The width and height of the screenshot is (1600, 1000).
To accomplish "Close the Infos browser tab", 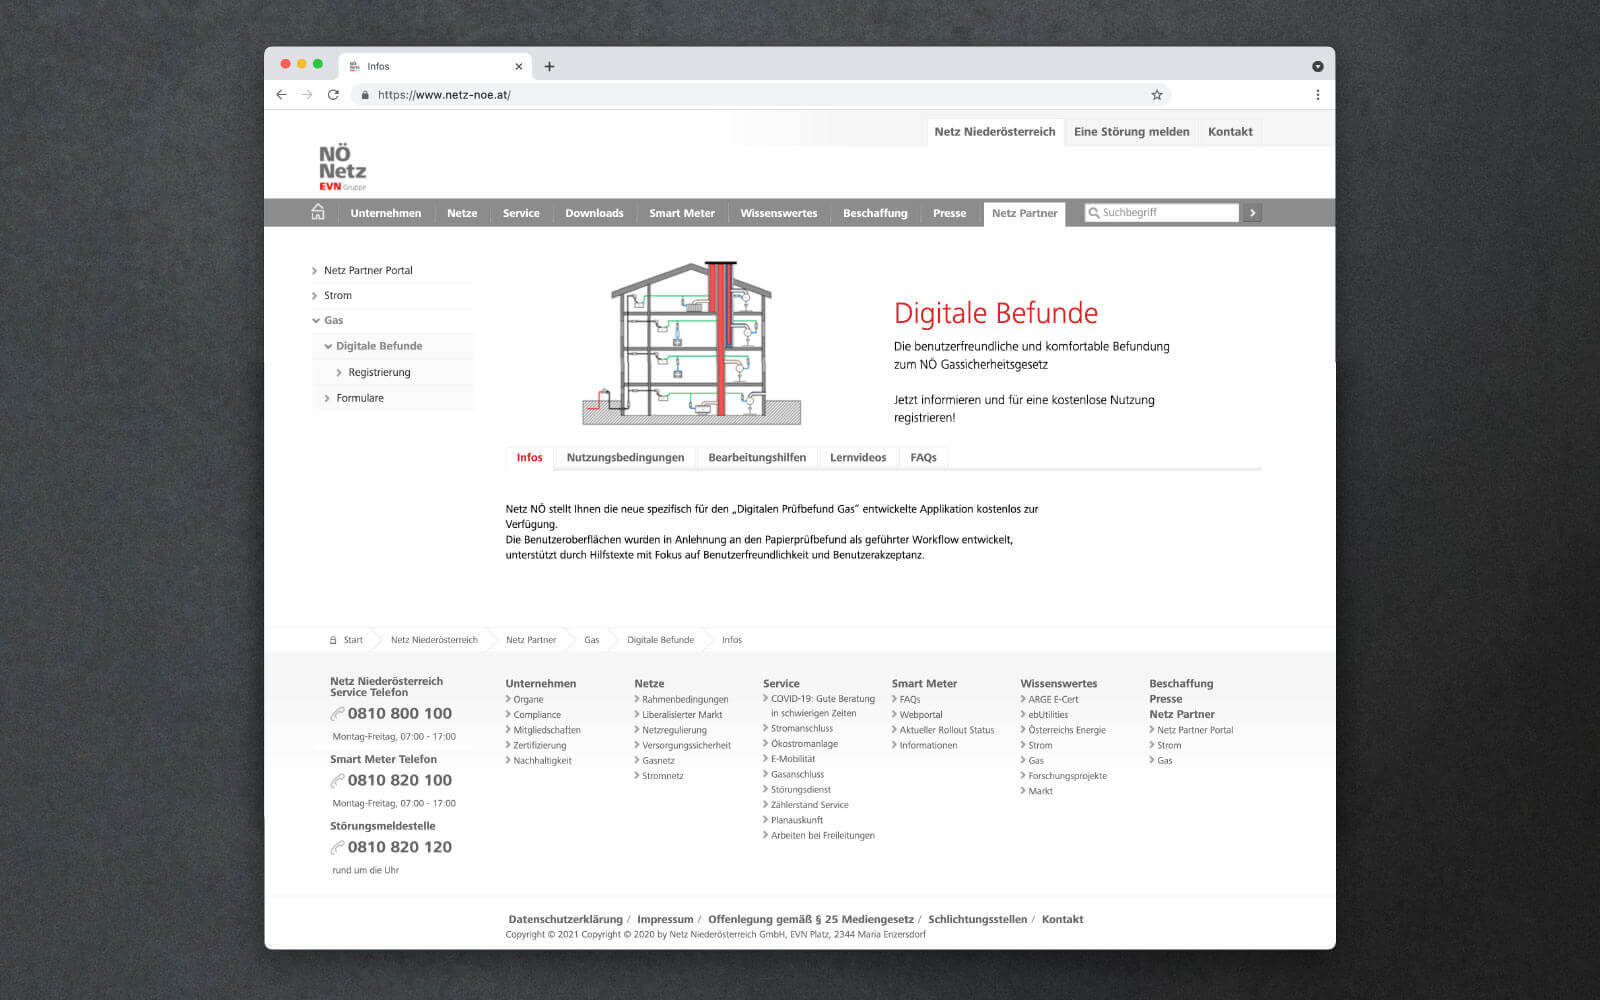I will point(518,67).
